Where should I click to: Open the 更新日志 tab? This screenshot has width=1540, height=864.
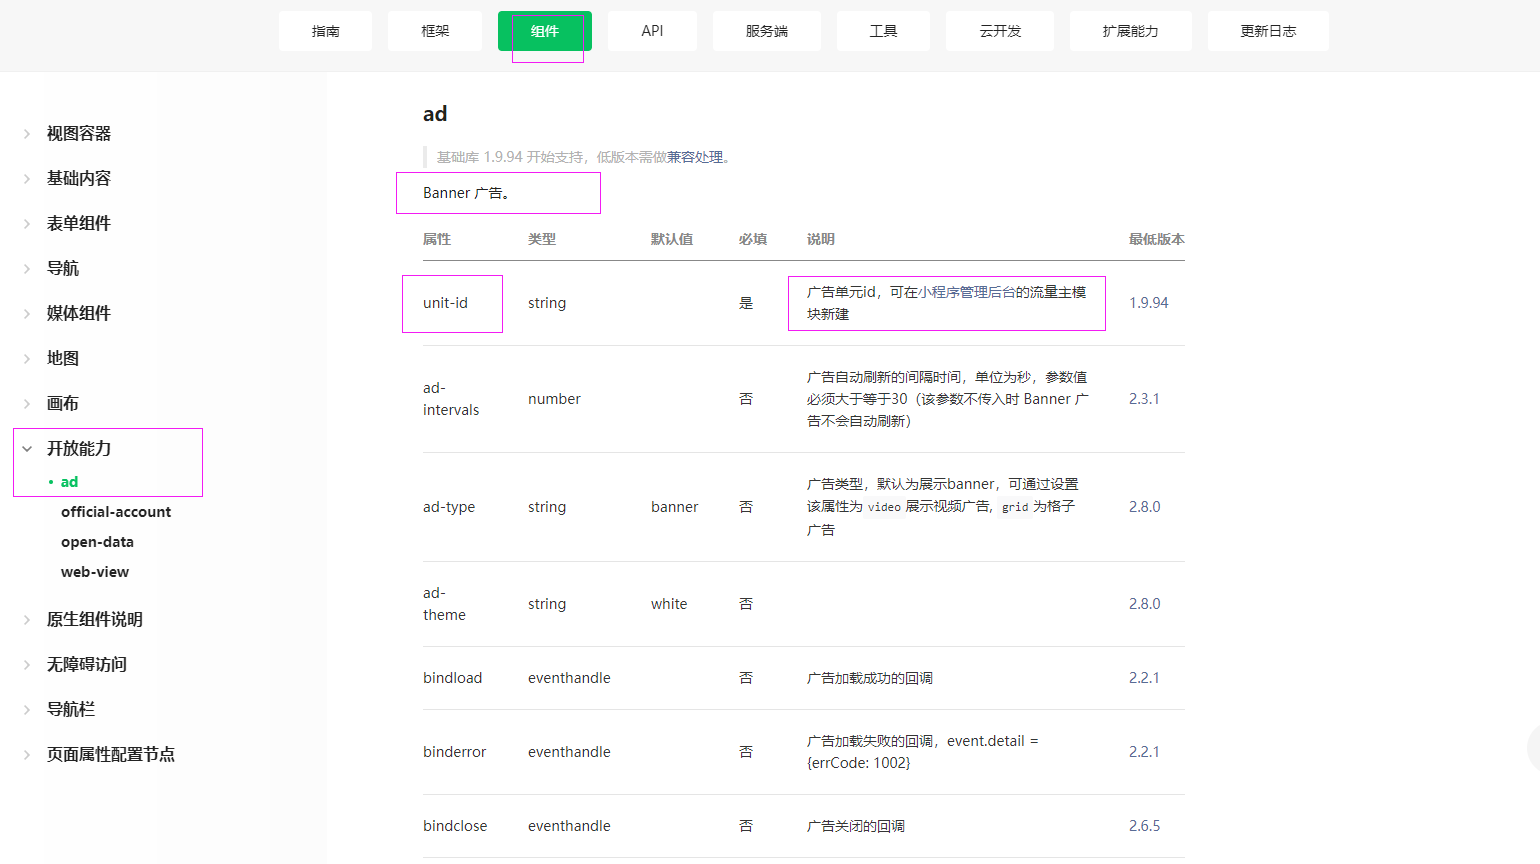tap(1268, 31)
